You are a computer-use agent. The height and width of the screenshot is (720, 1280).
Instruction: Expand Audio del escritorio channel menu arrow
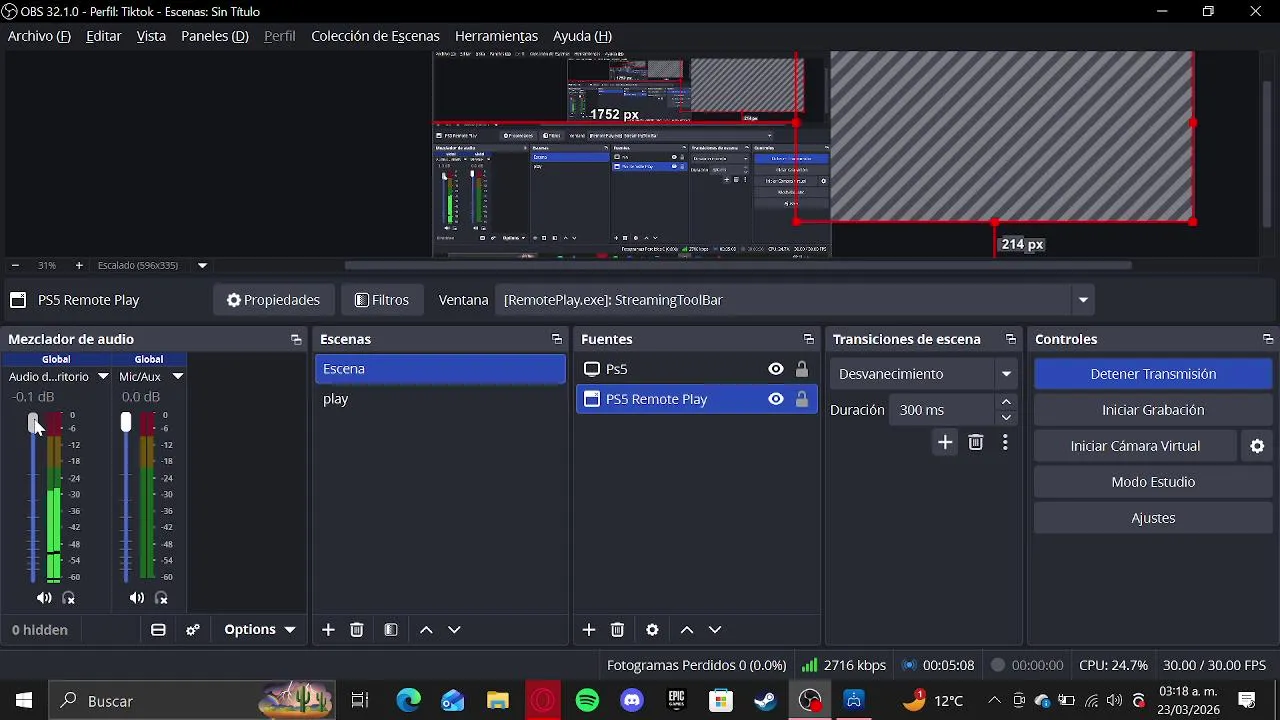tap(103, 377)
